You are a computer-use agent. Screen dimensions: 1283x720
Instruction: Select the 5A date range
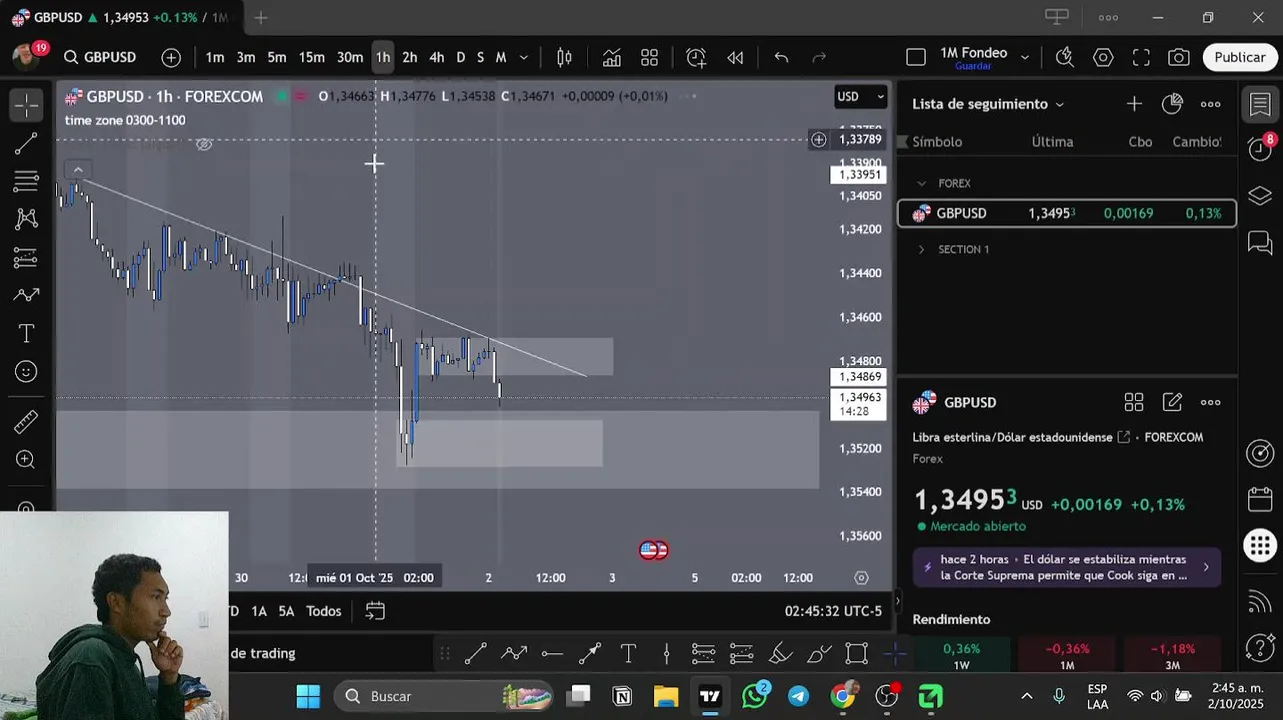(x=286, y=611)
